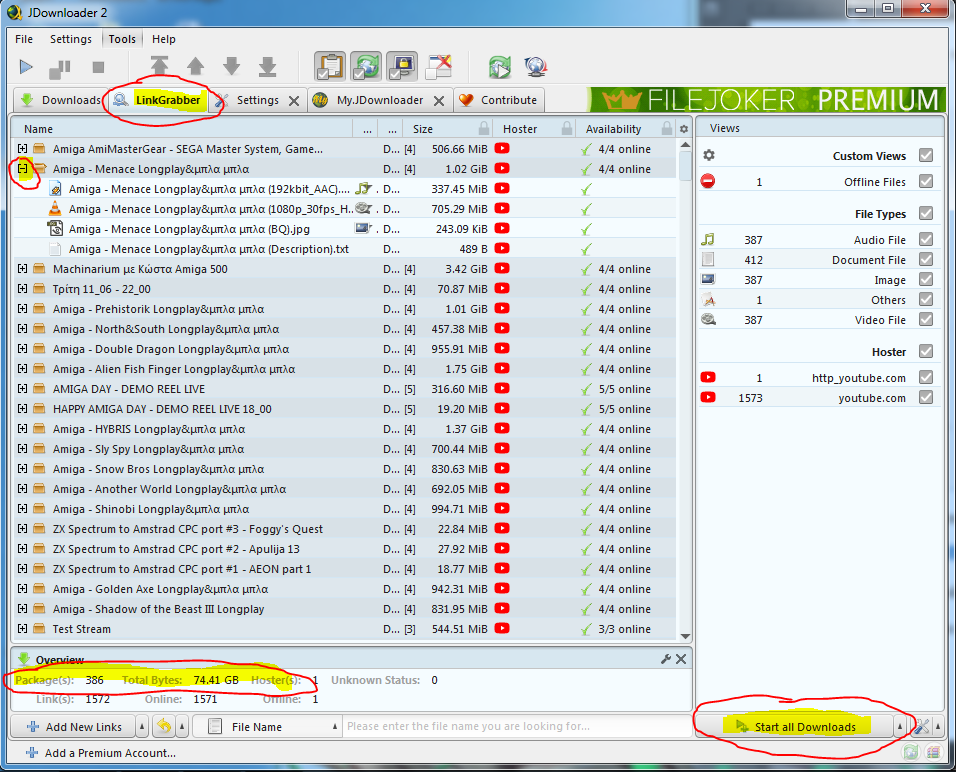Toggle clipboard monitoring icon in toolbar

330,67
